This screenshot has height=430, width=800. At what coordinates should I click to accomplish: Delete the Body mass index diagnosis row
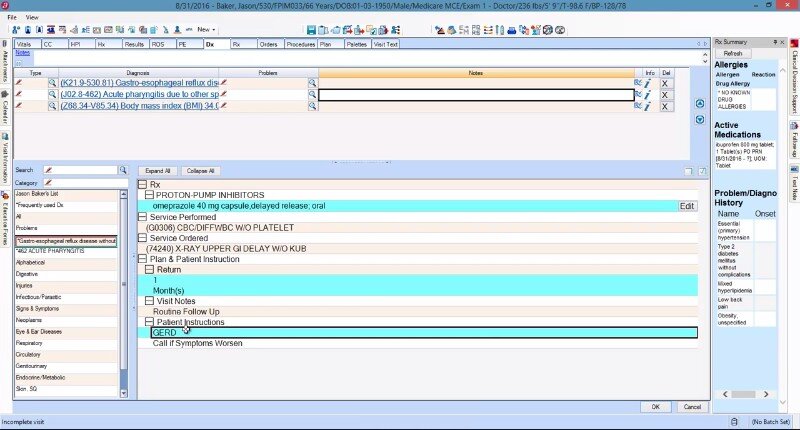666,106
